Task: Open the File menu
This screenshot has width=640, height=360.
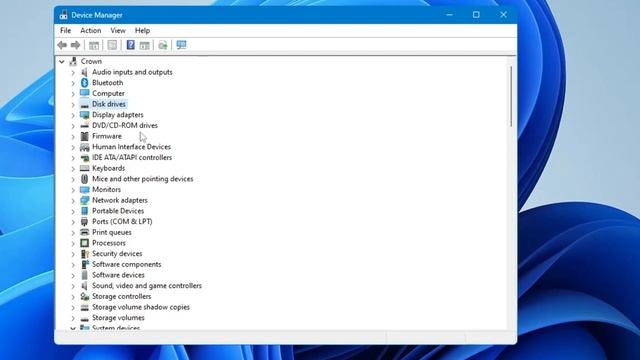Action: tap(65, 31)
